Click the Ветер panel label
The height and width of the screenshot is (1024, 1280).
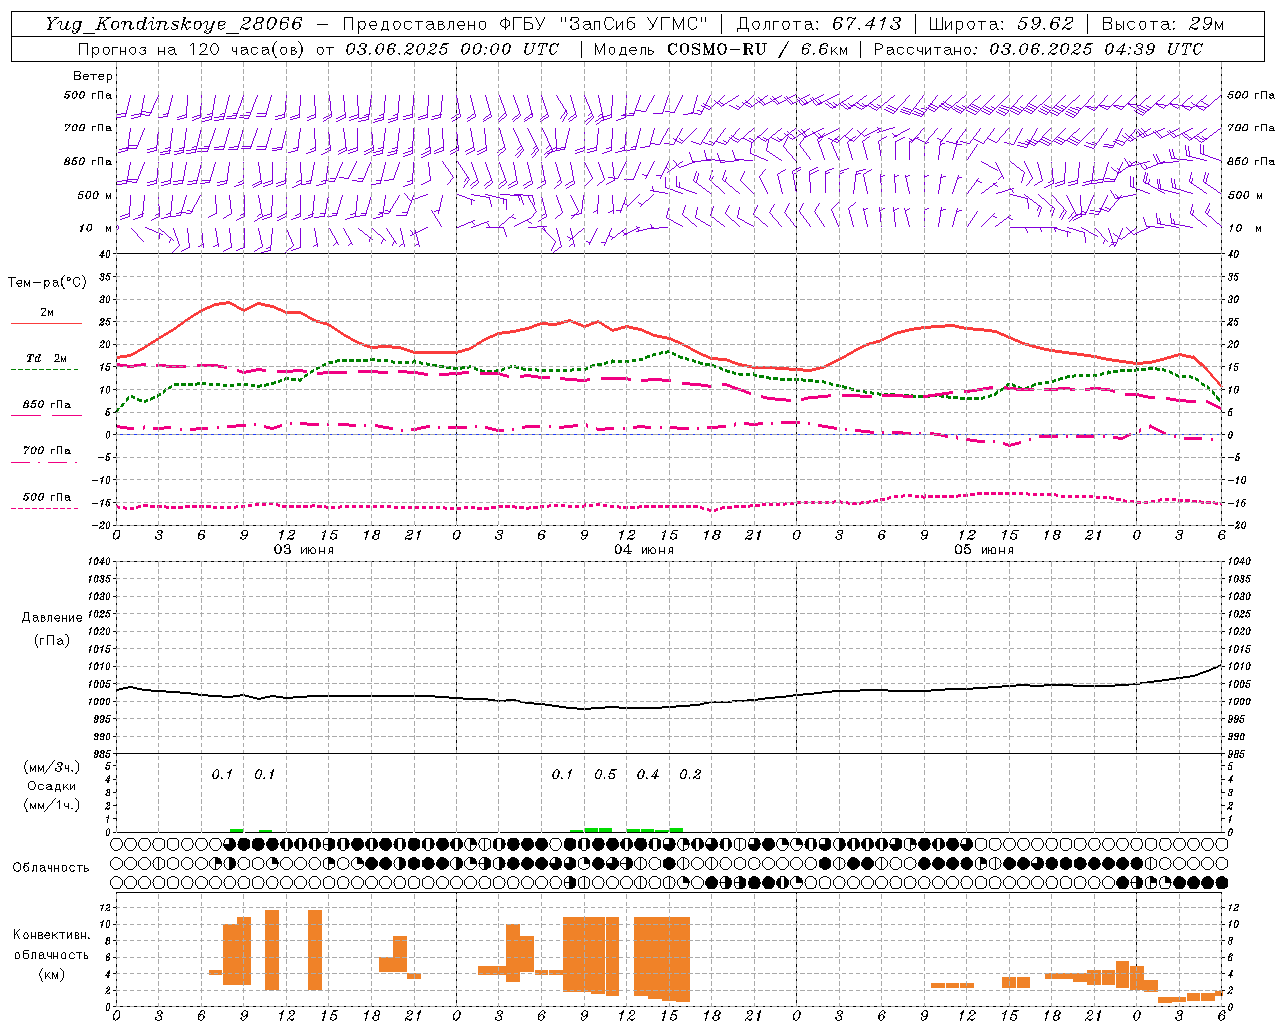(x=93, y=76)
